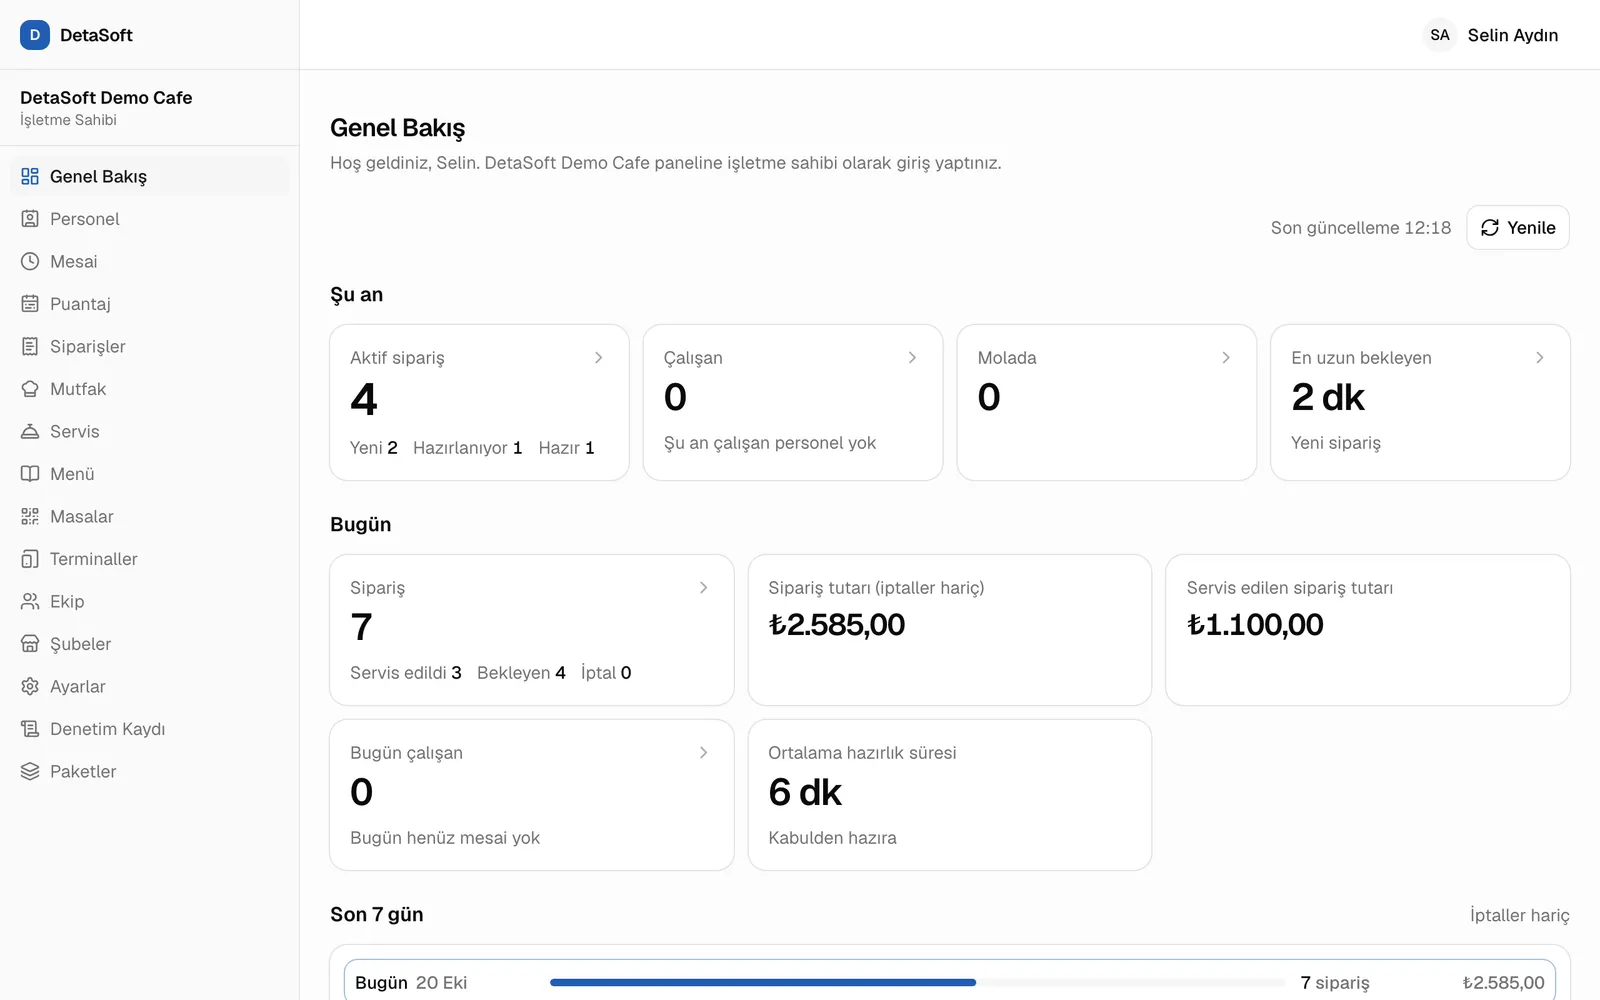Click the 6 dk average prep time
The height and width of the screenshot is (1000, 1600).
pos(805,792)
